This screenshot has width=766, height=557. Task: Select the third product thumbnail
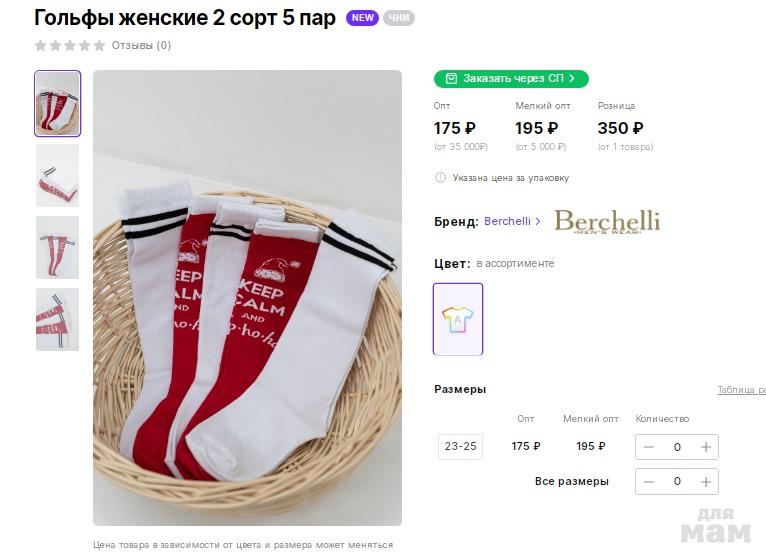click(x=57, y=247)
